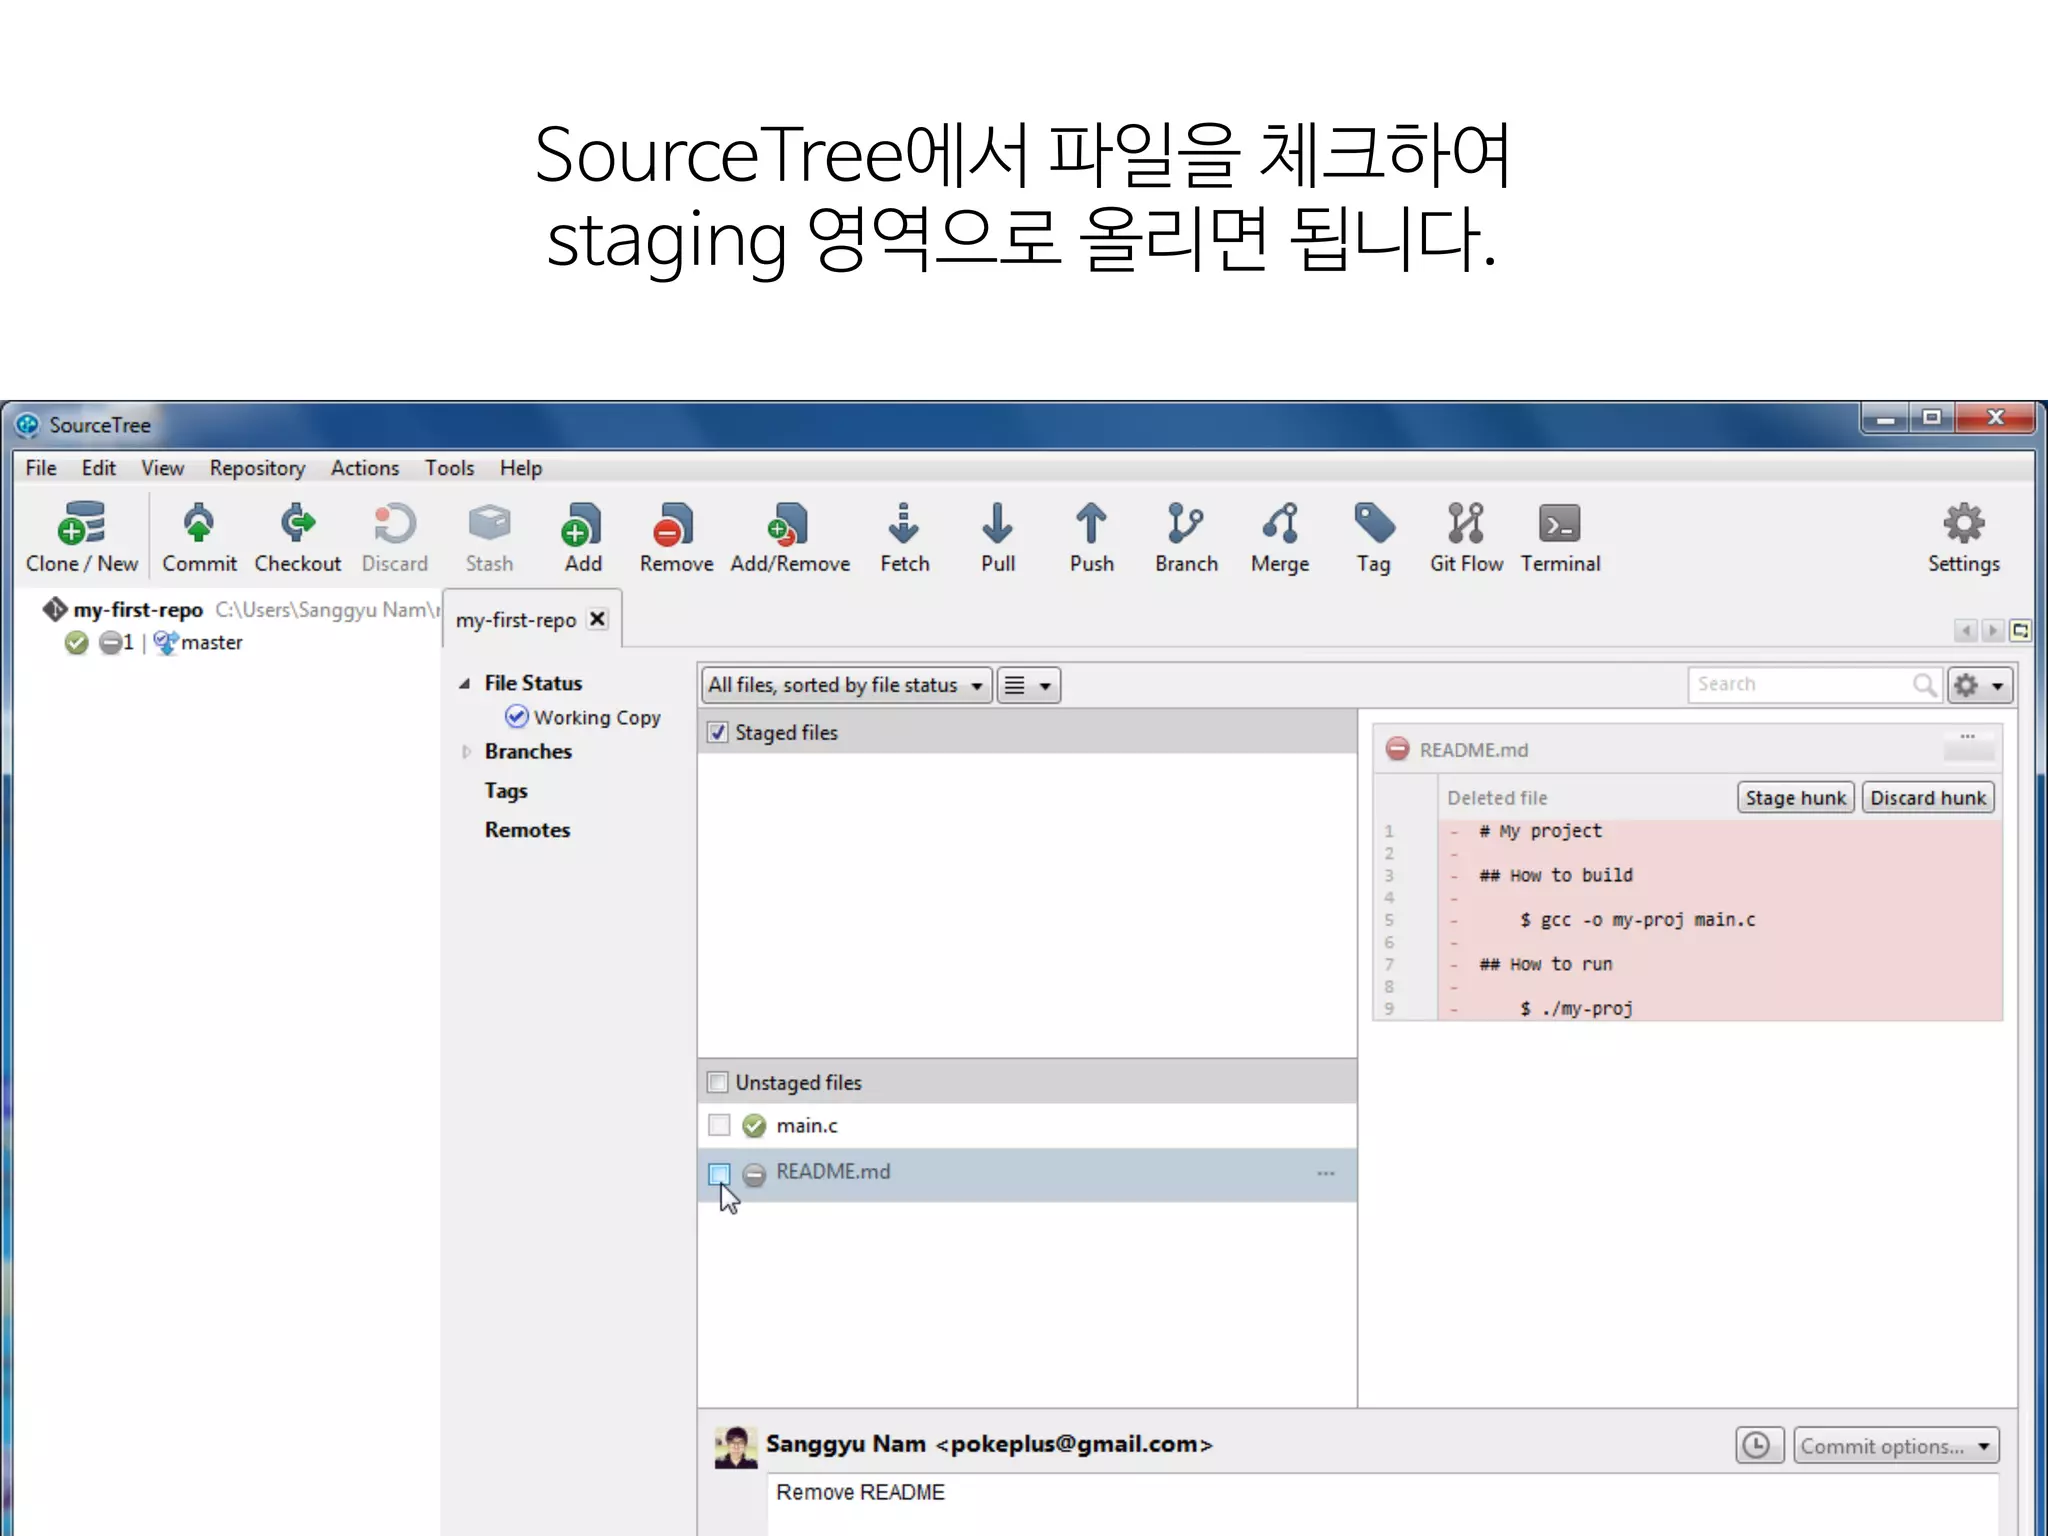Create a branch with Branch icon

1186,537
